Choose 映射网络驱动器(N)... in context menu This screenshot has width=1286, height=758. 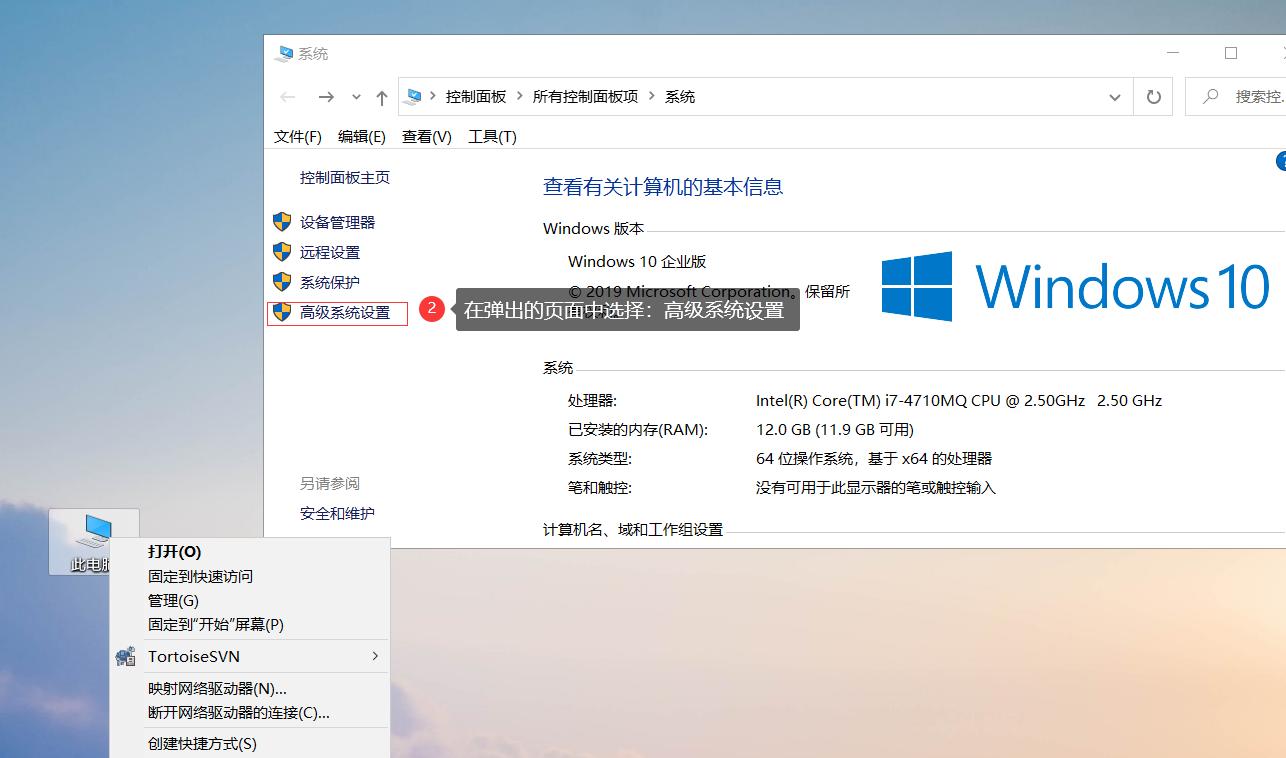(217, 688)
